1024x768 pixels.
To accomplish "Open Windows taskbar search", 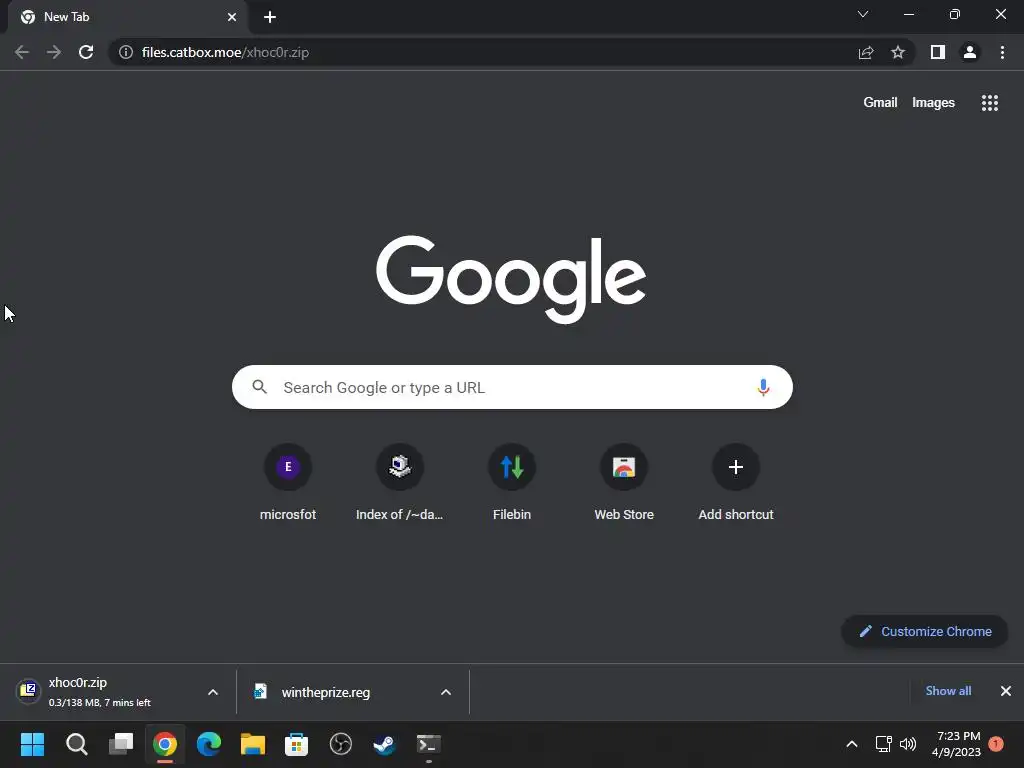I will point(76,744).
